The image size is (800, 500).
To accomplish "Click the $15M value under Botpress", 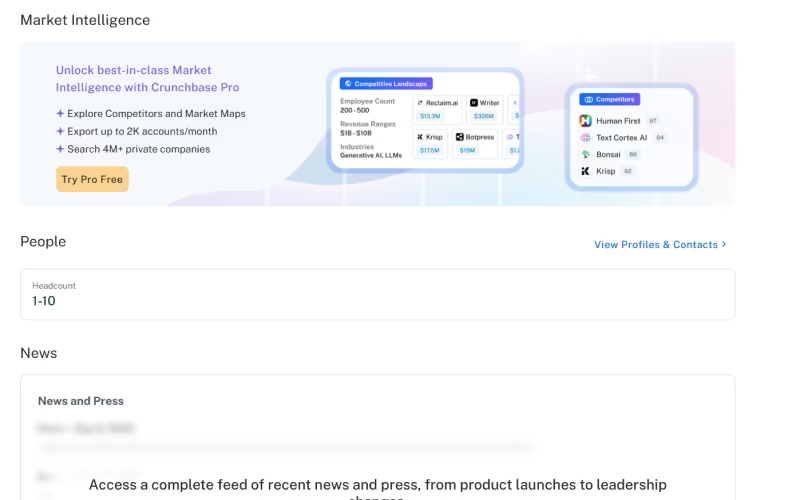I will pos(467,150).
